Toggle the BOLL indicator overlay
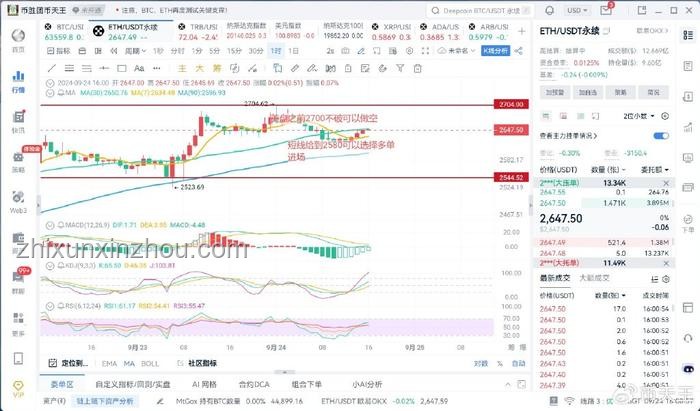The height and width of the screenshot is (411, 700). click(x=150, y=363)
